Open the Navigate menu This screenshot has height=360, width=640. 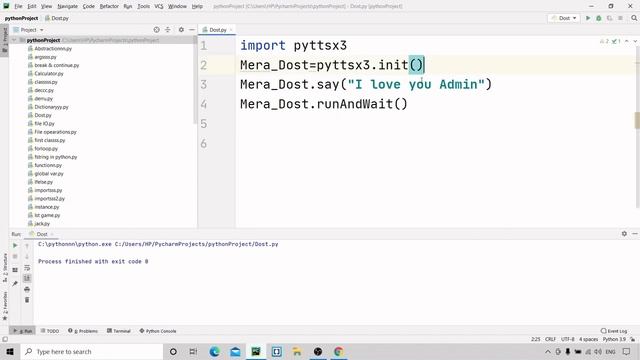[67, 6]
